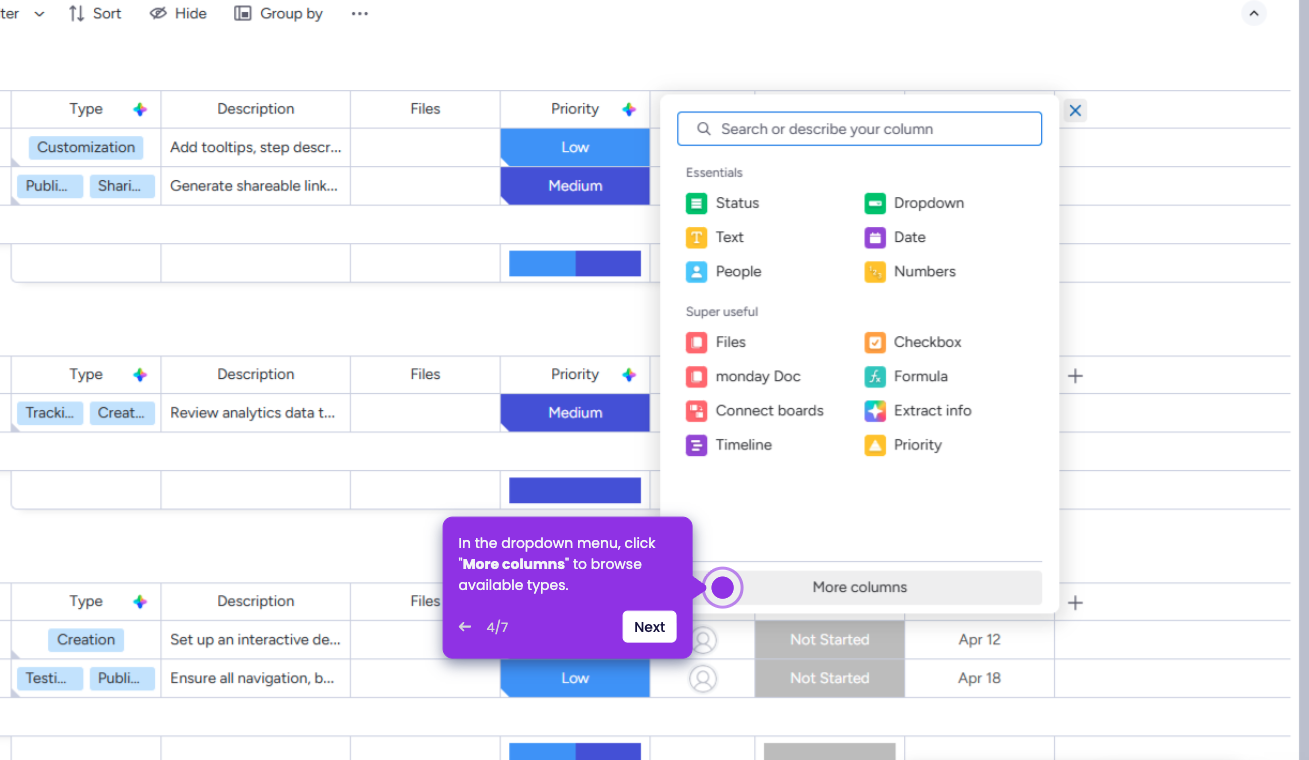Click person avatar in Not Started Apr 12 row
Screen dimensions: 1309x760
703,640
